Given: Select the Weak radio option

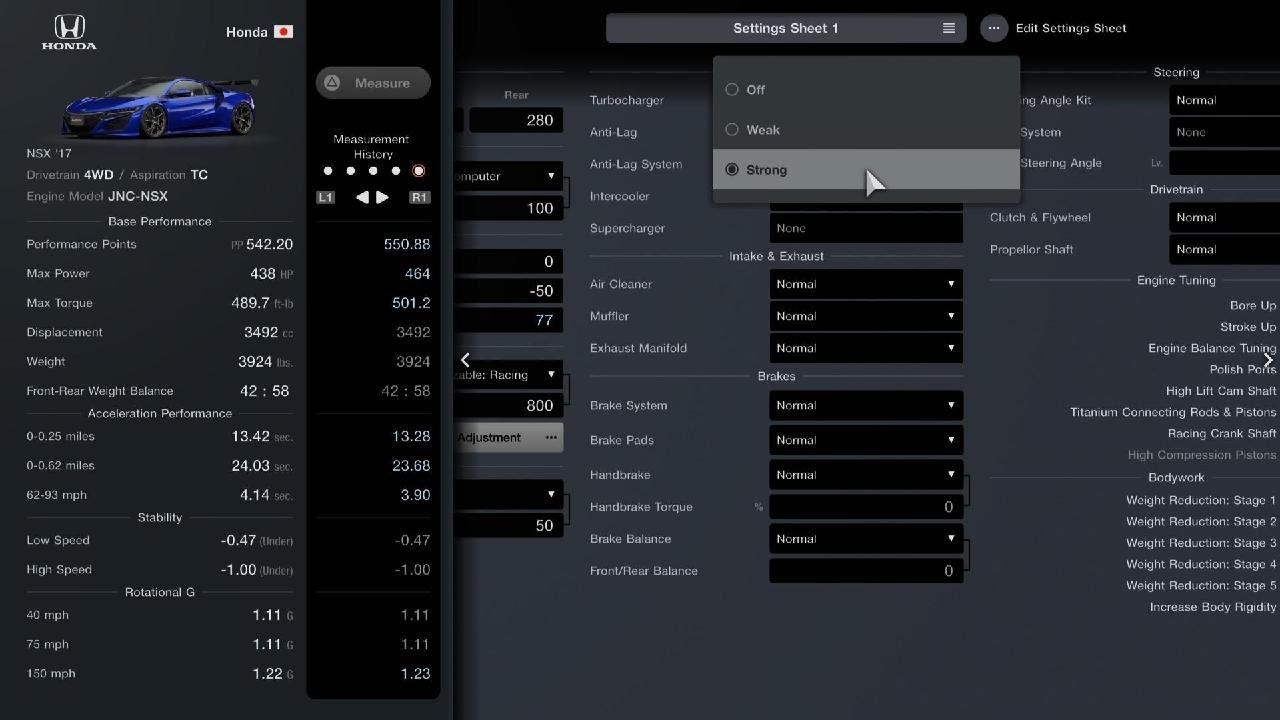Looking at the screenshot, I should click(x=732, y=130).
